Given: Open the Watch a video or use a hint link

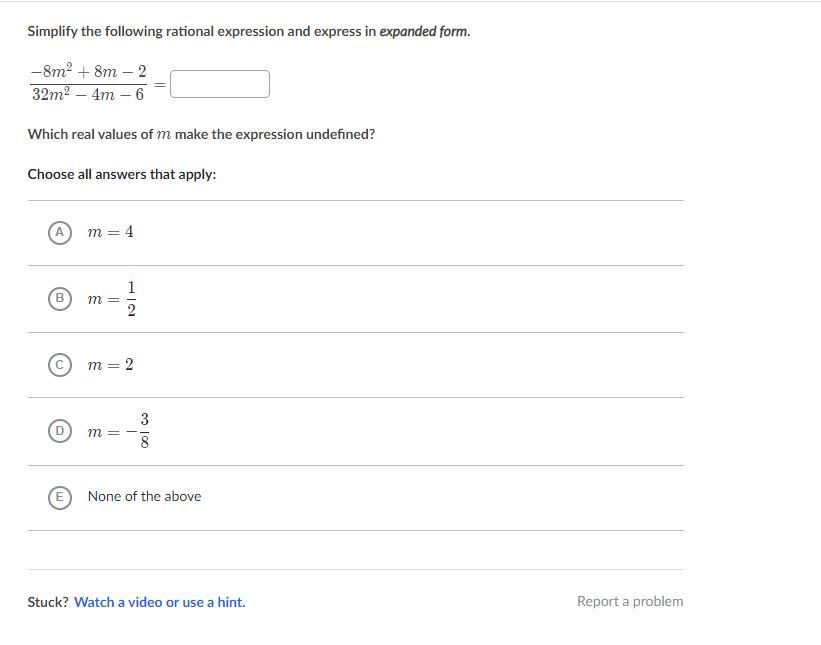Looking at the screenshot, I should tap(160, 602).
